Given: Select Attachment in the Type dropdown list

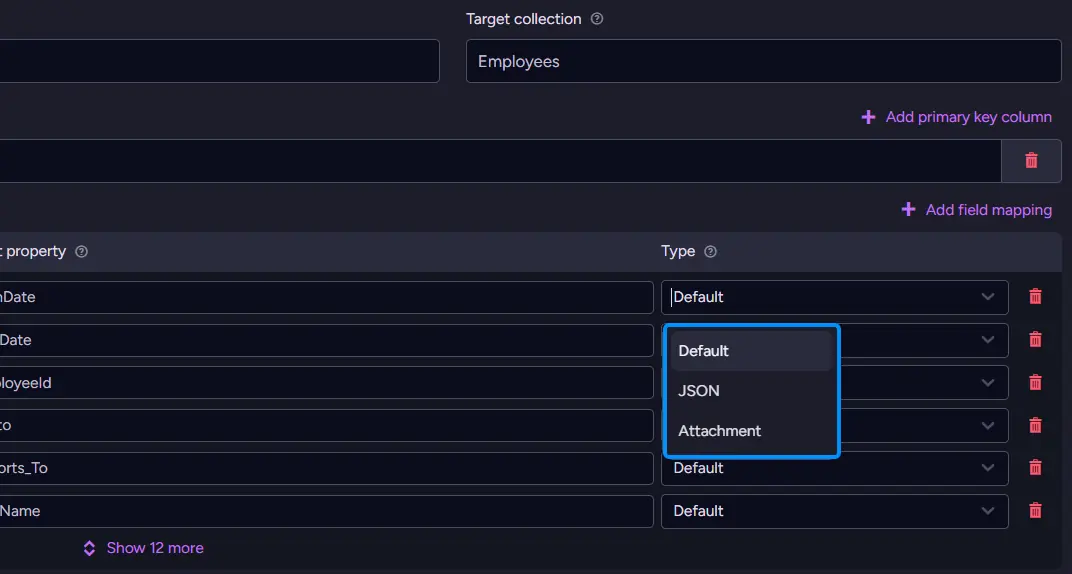Looking at the screenshot, I should [751, 431].
